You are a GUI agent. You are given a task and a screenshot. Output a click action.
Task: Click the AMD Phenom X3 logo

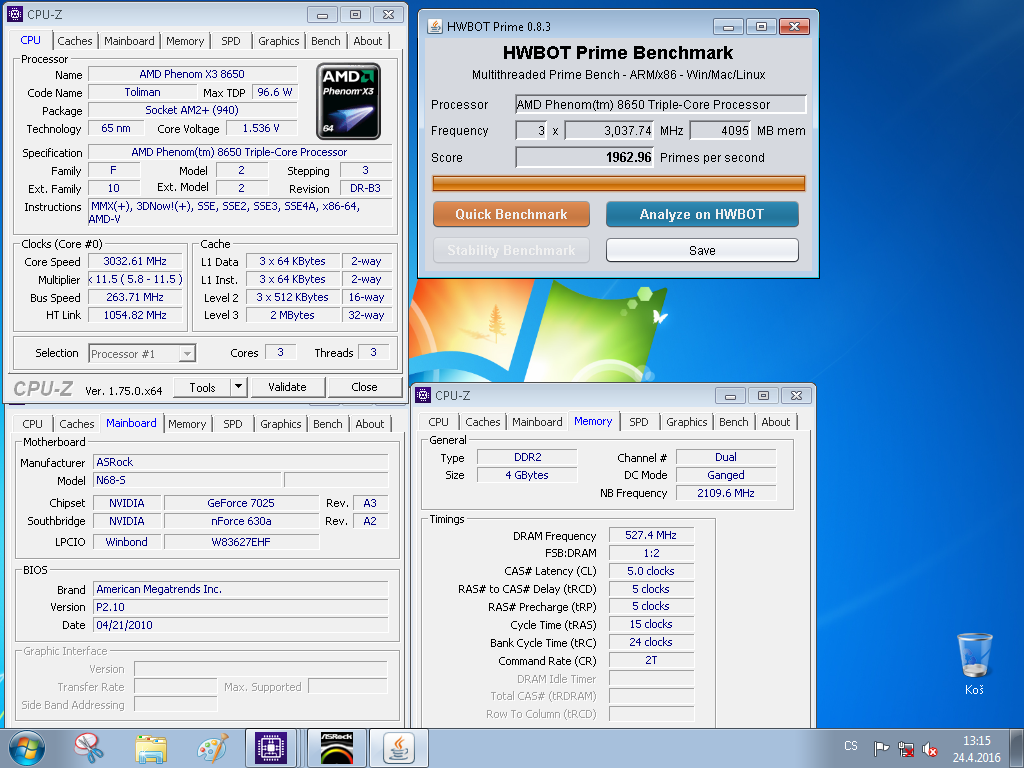pos(349,101)
